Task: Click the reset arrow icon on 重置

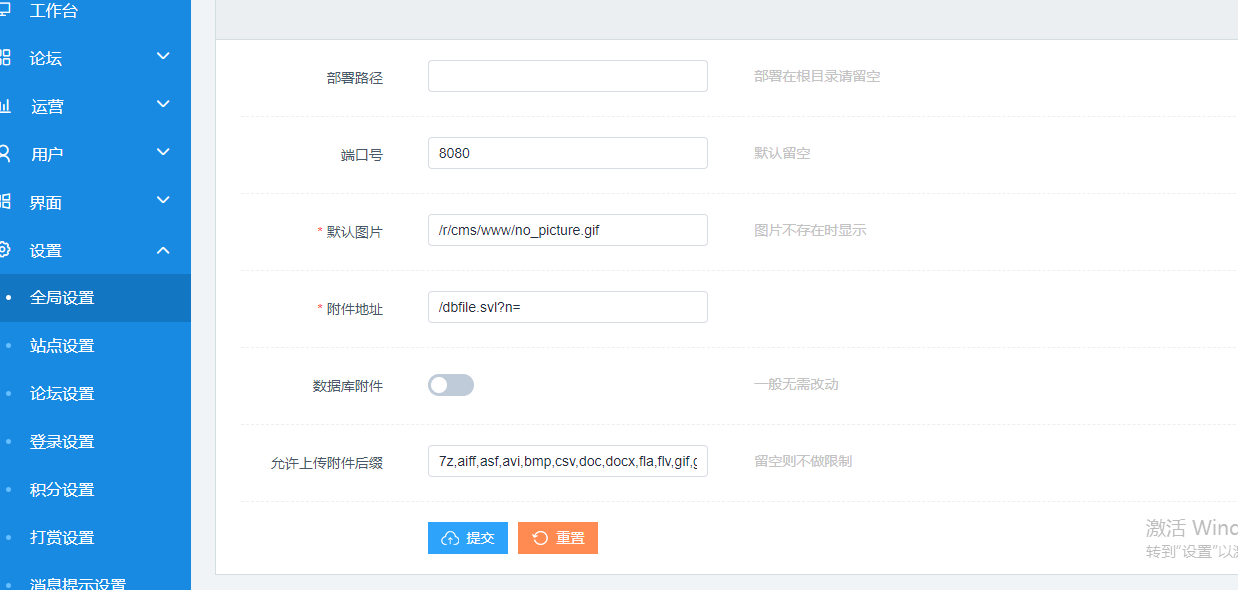Action: (540, 538)
